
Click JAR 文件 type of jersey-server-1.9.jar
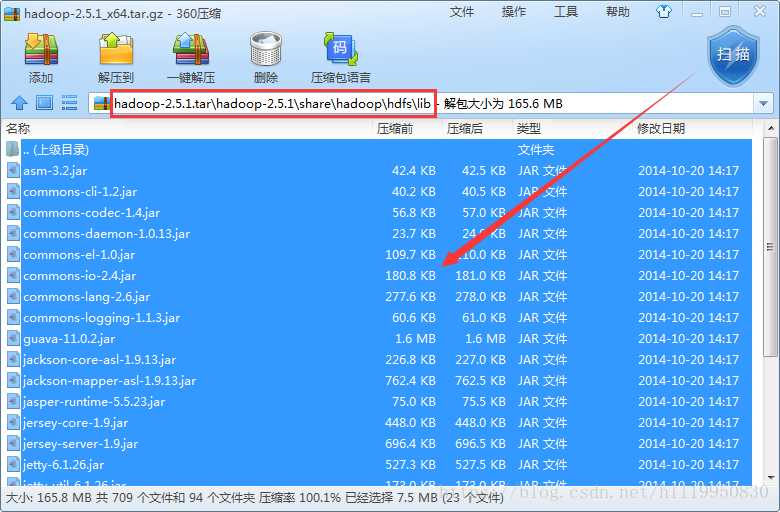tap(542, 443)
